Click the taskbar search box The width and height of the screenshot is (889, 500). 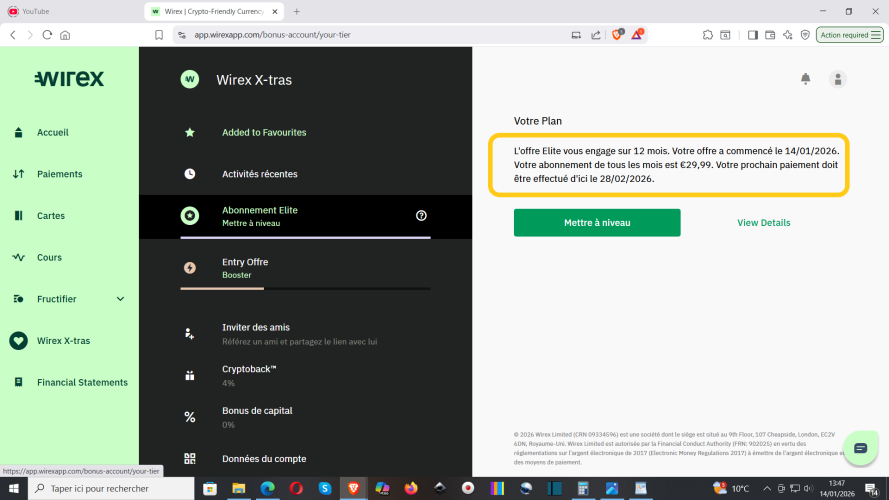click(111, 489)
